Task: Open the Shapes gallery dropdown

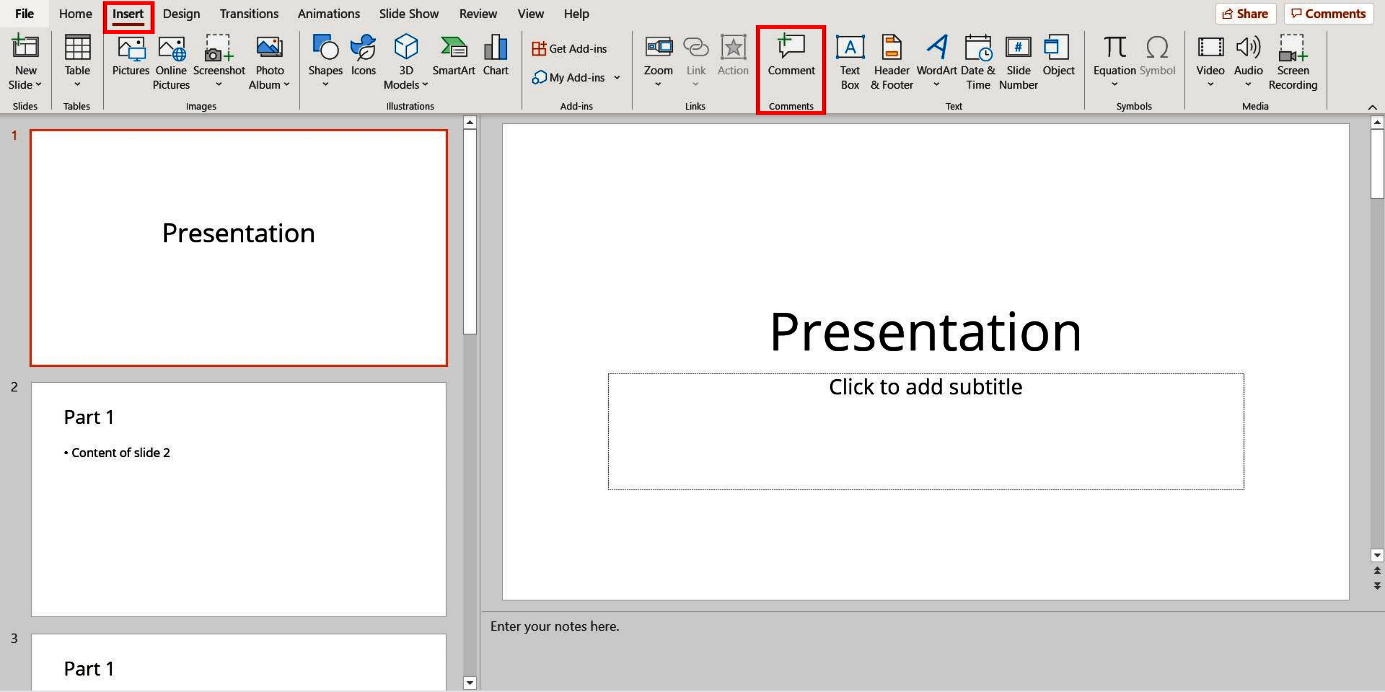Action: point(325,83)
